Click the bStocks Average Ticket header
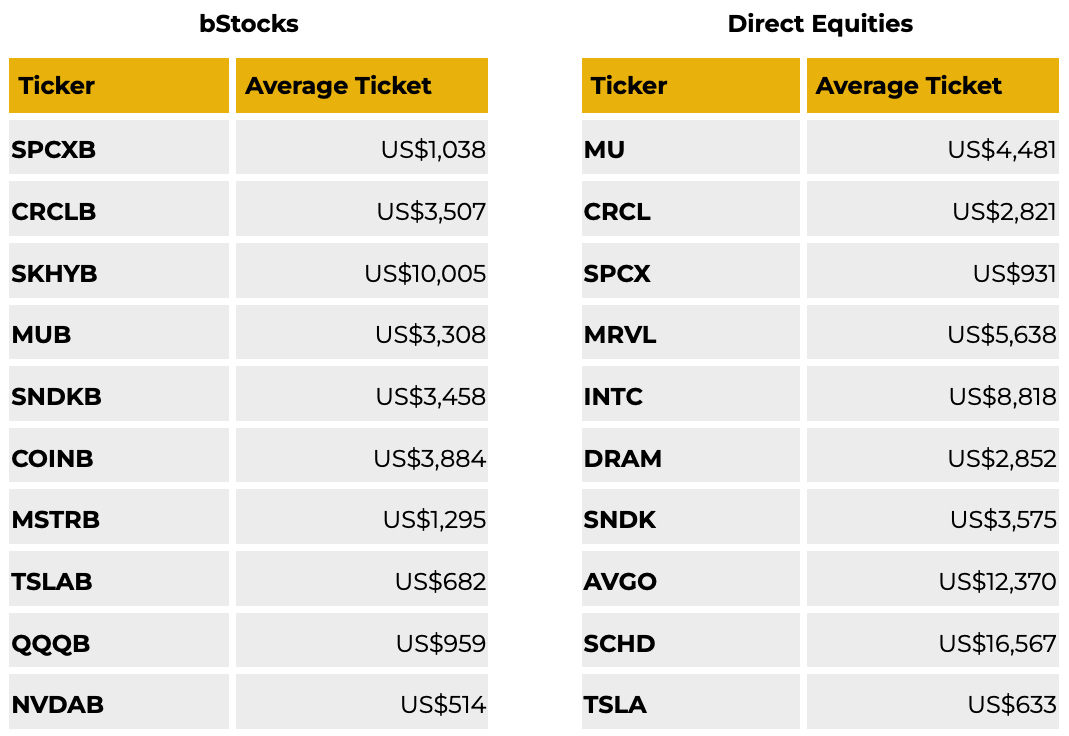1069x736 pixels. tap(362, 85)
